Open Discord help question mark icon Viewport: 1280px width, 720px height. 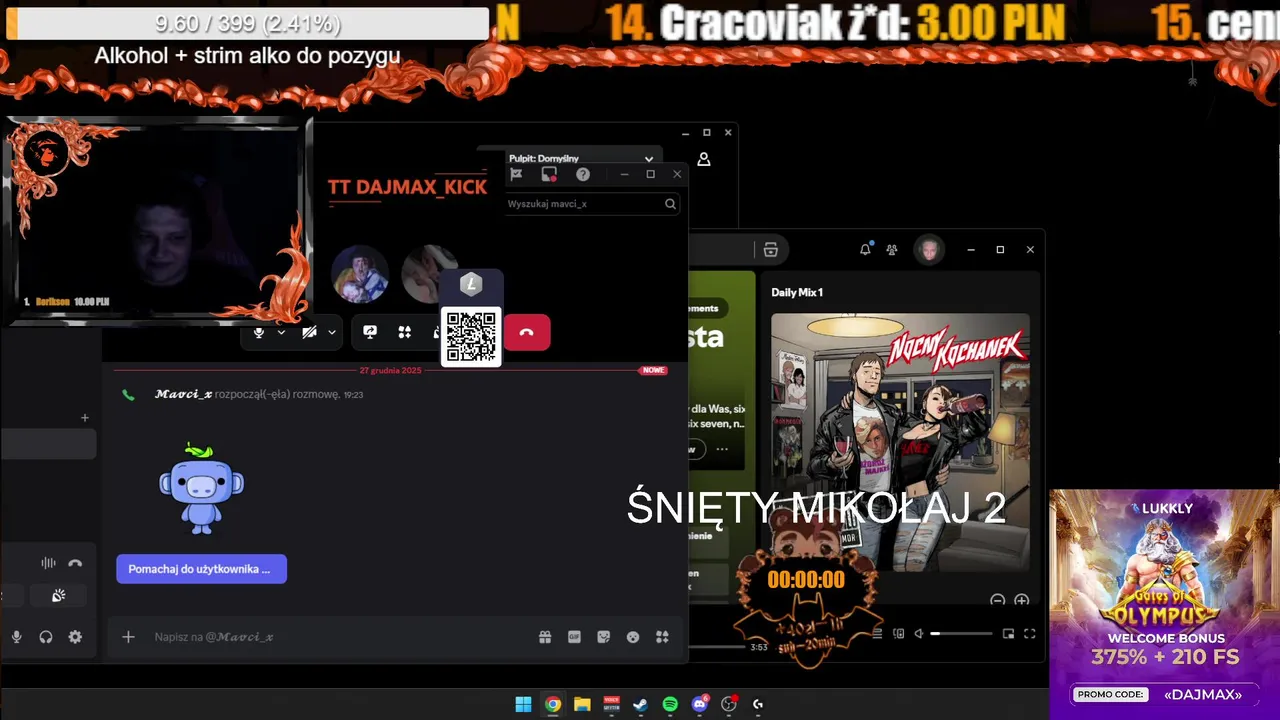click(x=583, y=174)
